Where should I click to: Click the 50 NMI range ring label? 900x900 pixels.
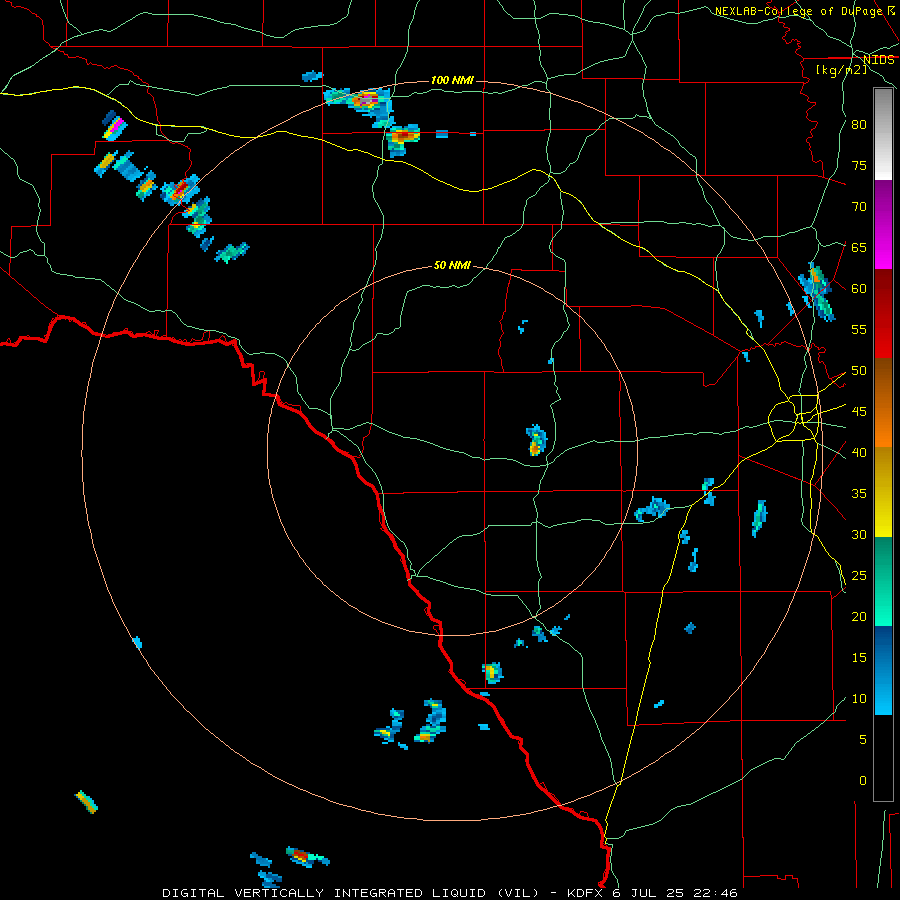click(452, 265)
